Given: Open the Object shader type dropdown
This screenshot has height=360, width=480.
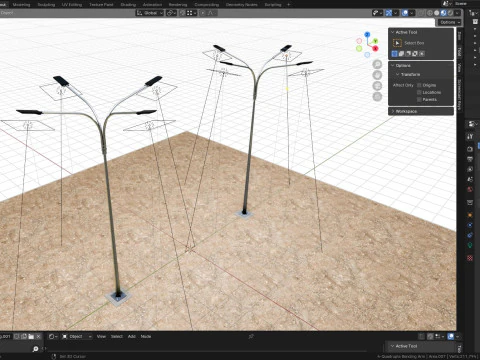Looking at the screenshot, I should [77, 337].
